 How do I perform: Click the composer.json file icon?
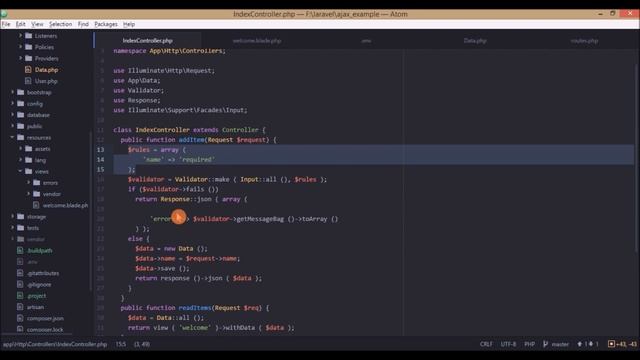[x=20, y=318]
